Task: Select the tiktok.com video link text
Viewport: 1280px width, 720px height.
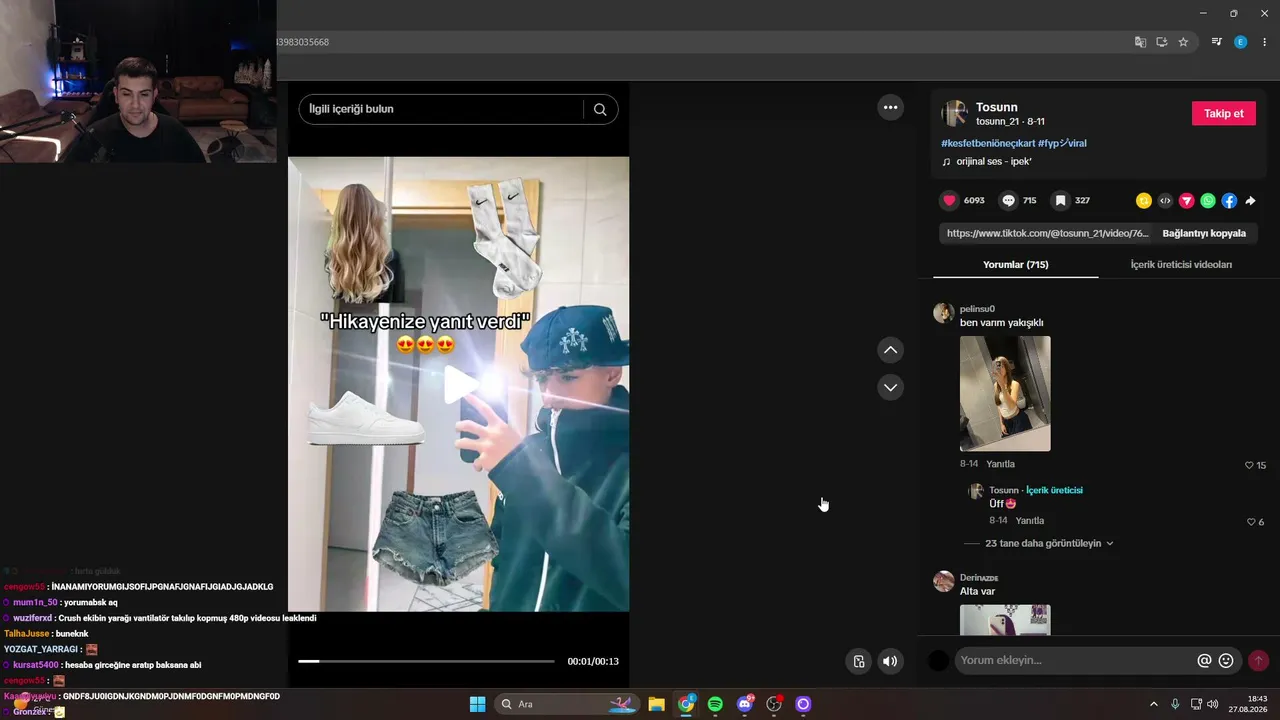Action: pos(1048,233)
